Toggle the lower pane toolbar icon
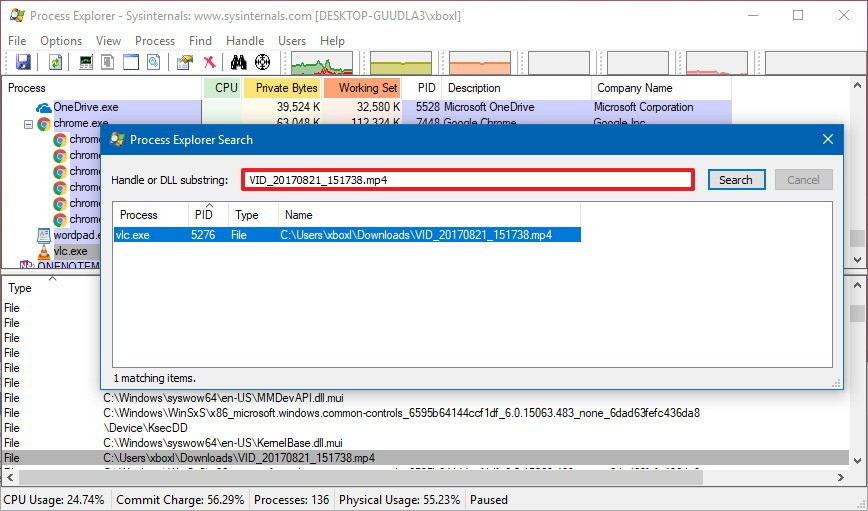Screen dimensions: 868x511 131,62
